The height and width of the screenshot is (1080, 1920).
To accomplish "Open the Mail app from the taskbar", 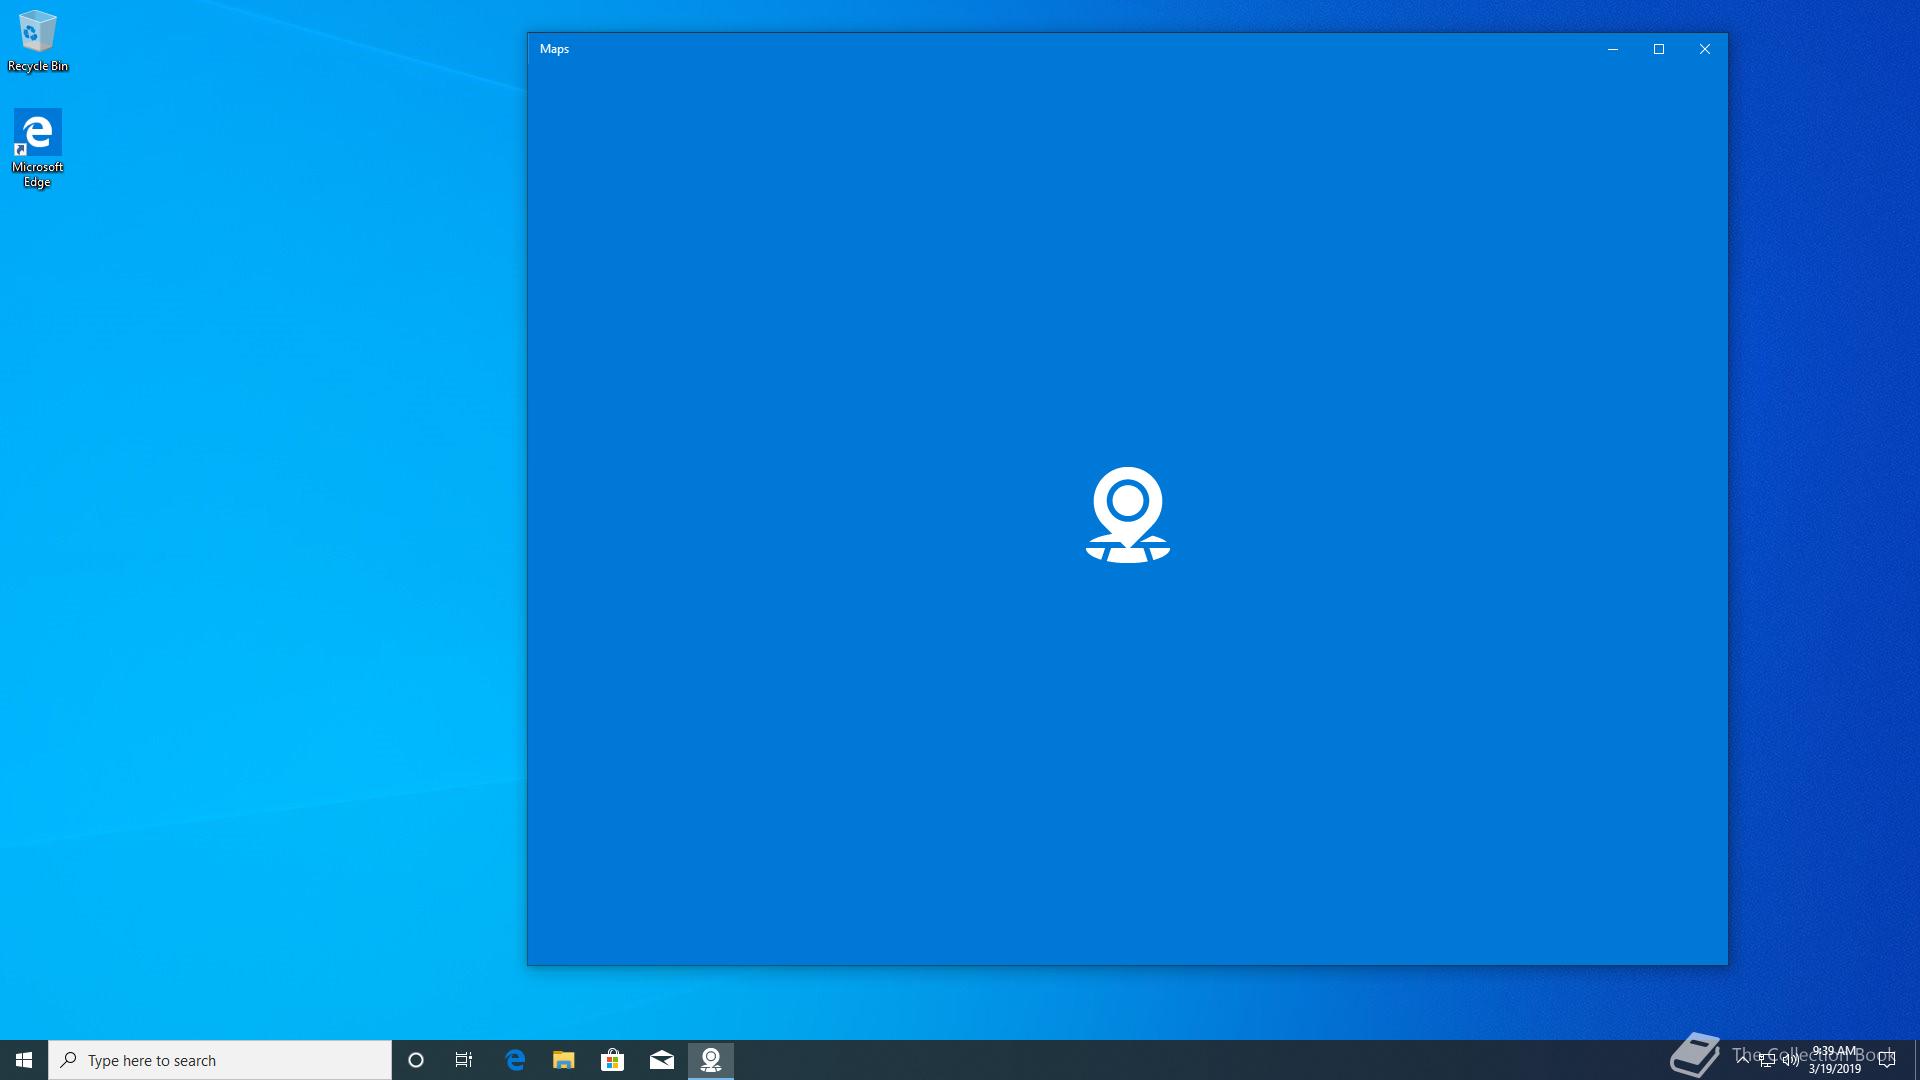I will [x=662, y=1060].
